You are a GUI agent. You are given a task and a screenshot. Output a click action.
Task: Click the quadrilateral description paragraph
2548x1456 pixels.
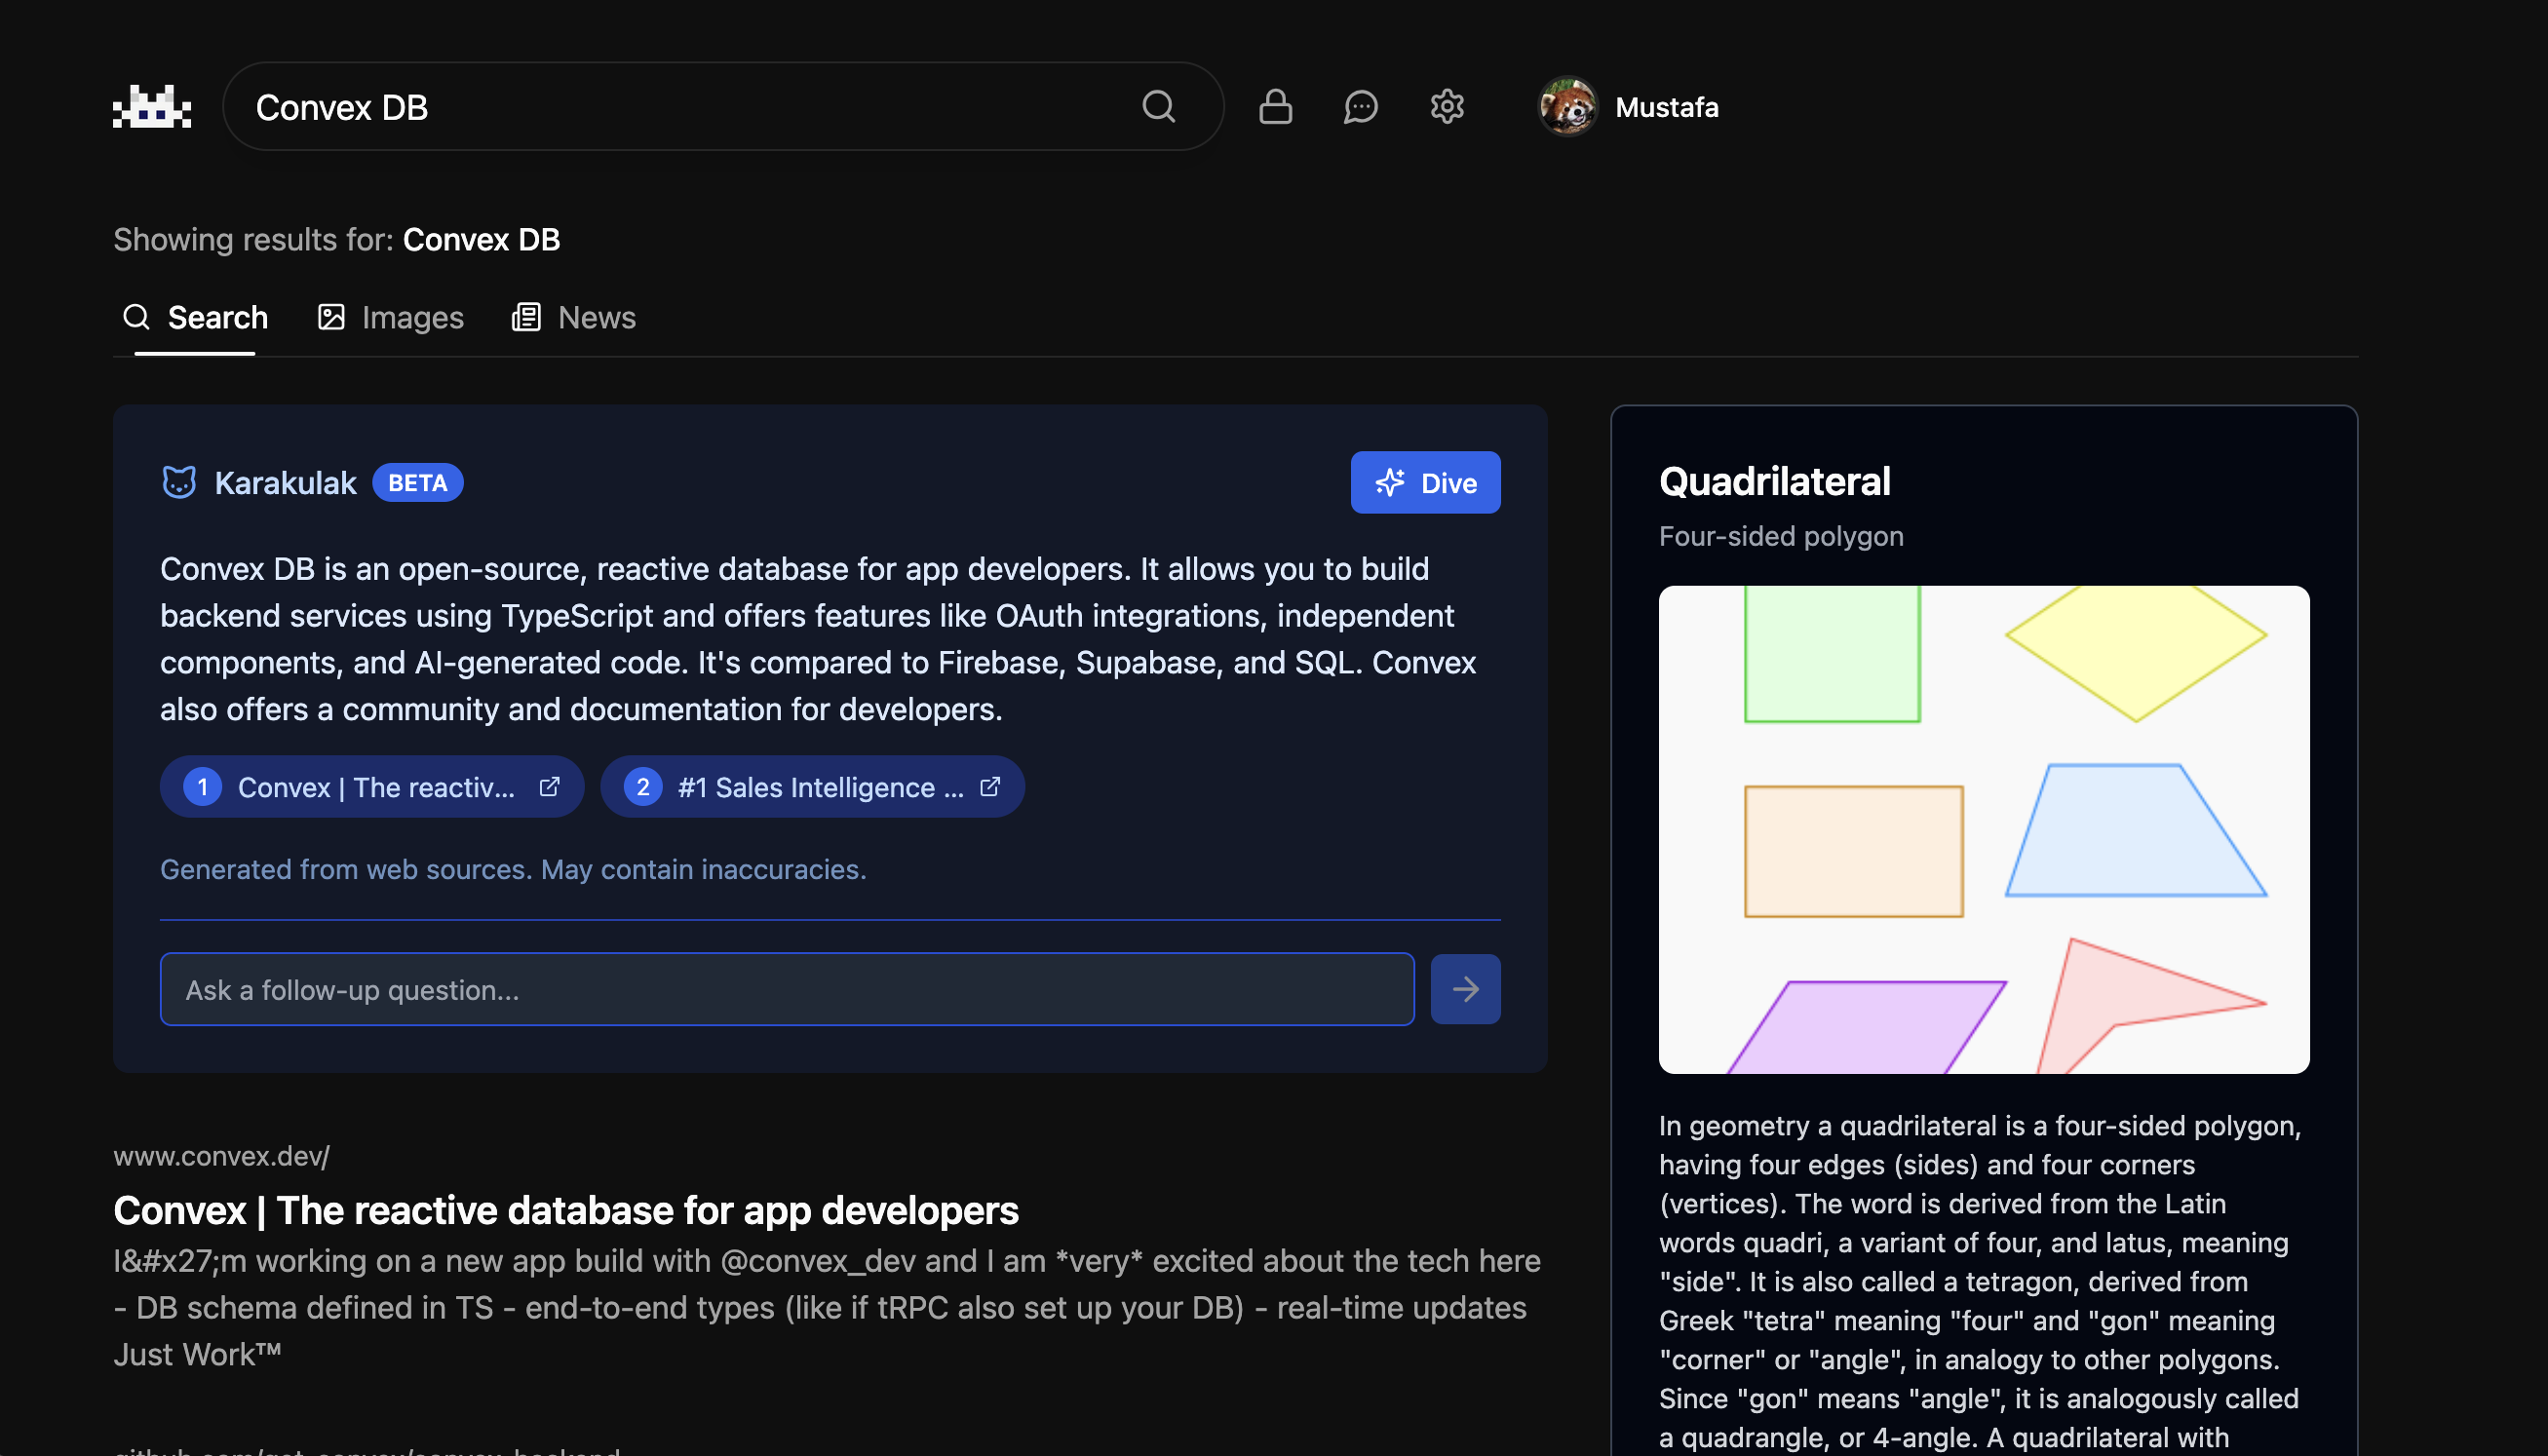pos(1980,1281)
